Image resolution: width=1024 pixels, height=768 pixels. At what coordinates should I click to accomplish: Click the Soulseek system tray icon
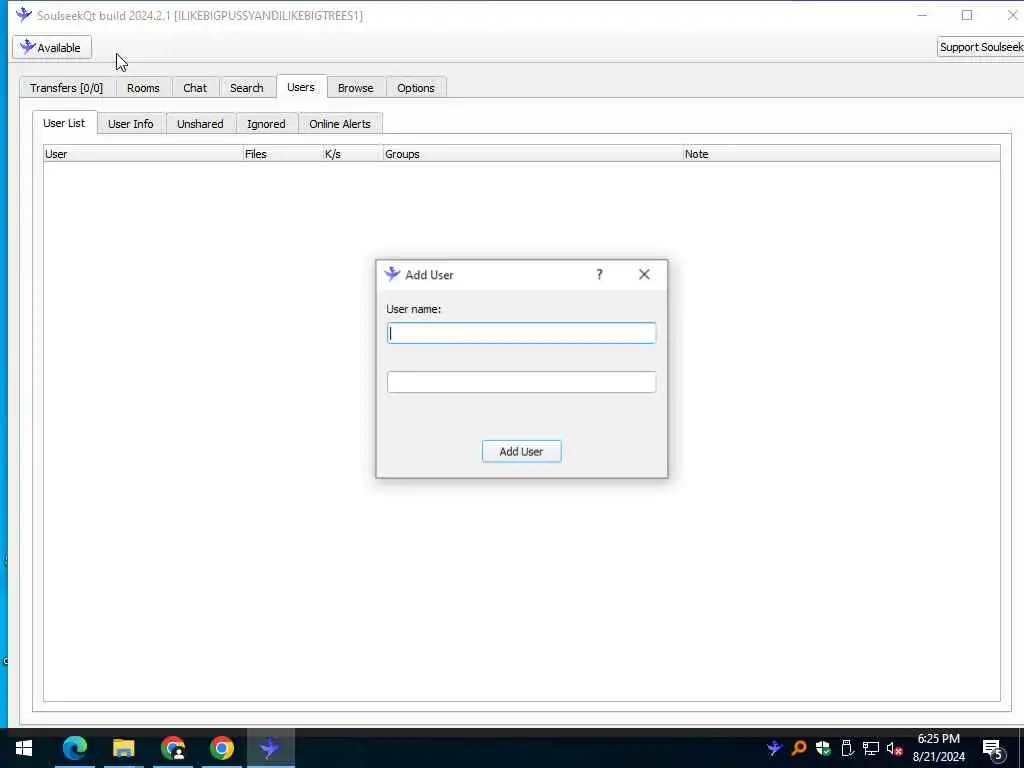775,748
